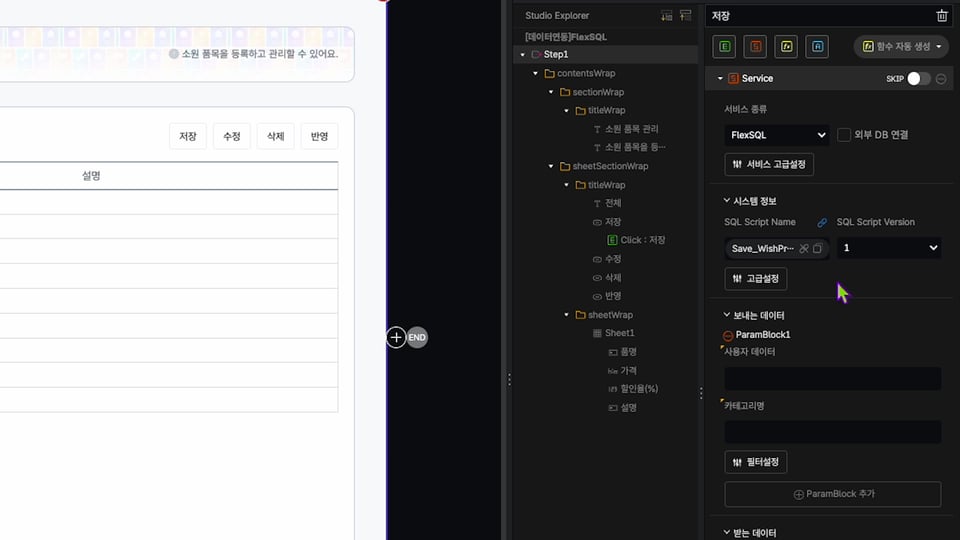960x540 pixels.
Task: Collapse the sheetWrap folder arrow
Action: (x=566, y=315)
